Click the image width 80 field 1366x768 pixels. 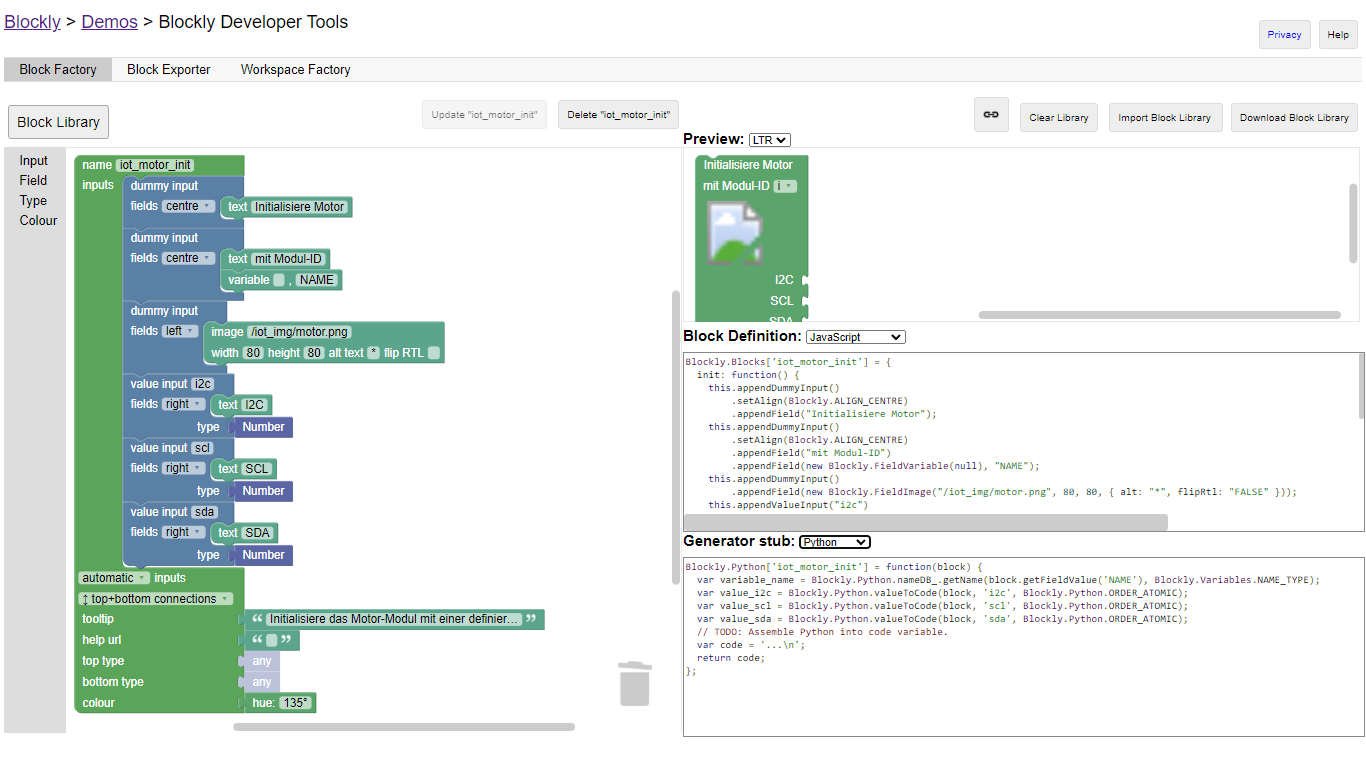[x=253, y=353]
